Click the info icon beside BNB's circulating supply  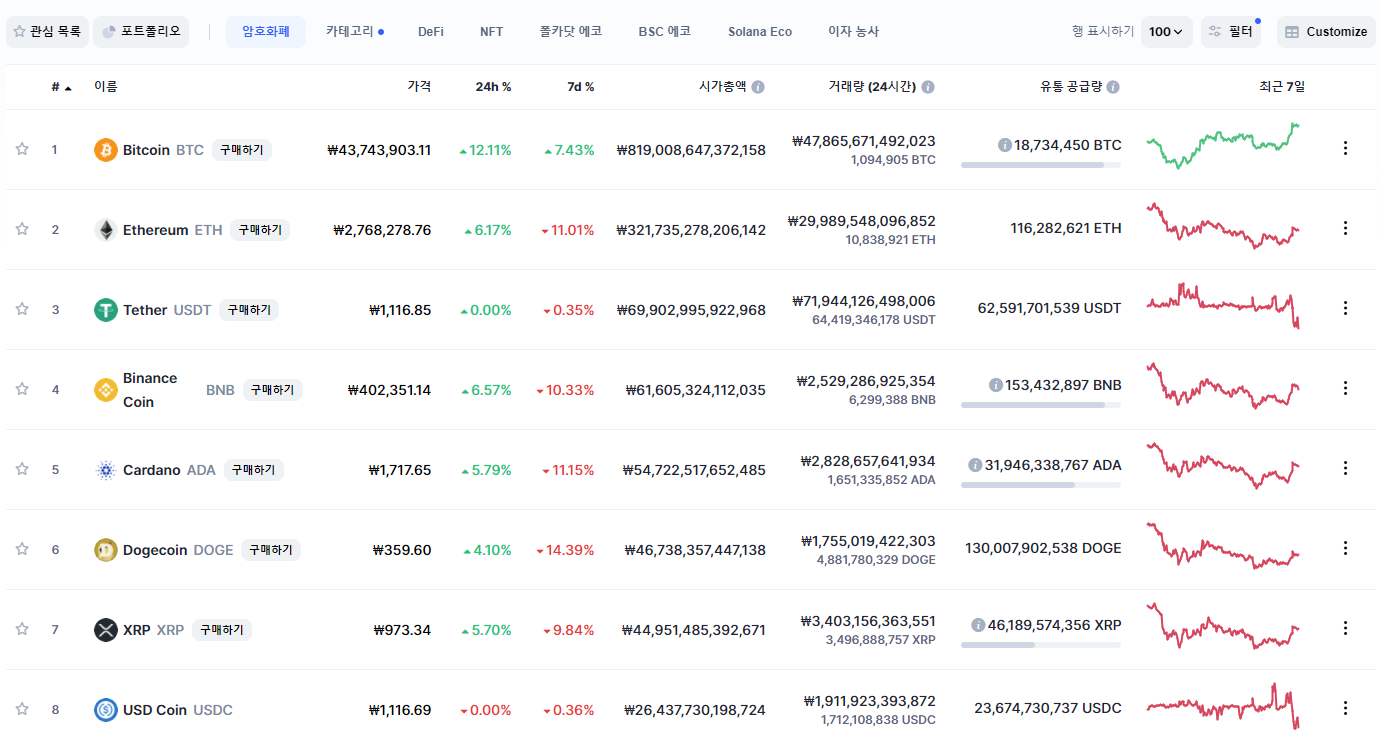point(995,385)
